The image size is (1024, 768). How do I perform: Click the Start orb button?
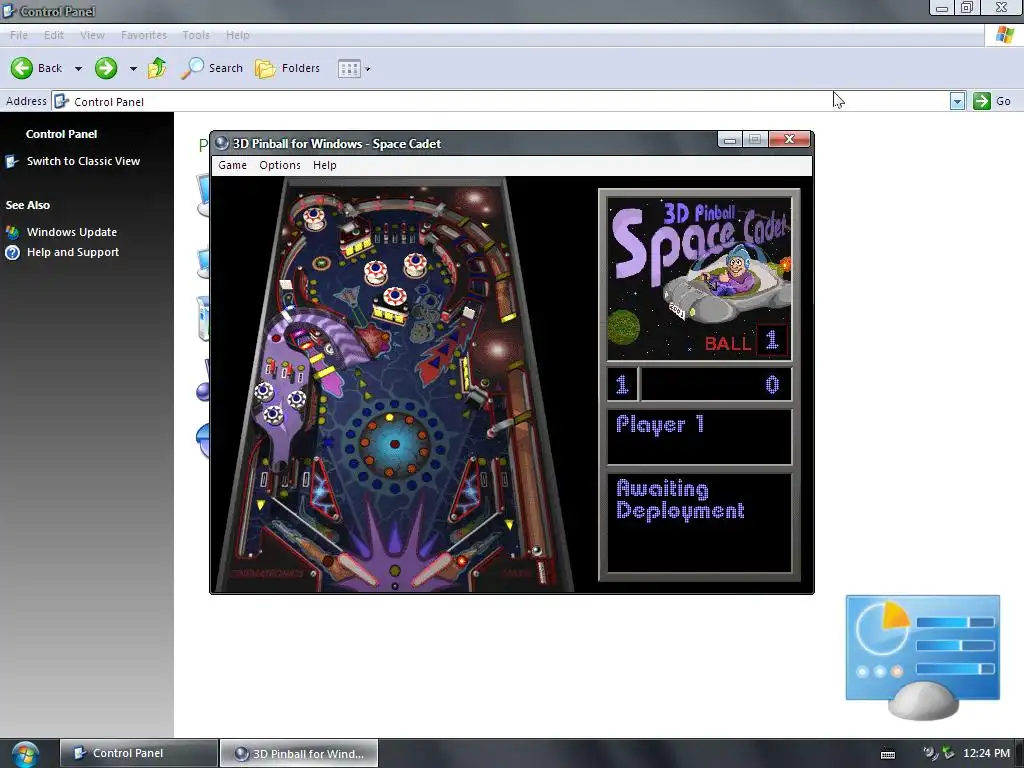tap(24, 754)
